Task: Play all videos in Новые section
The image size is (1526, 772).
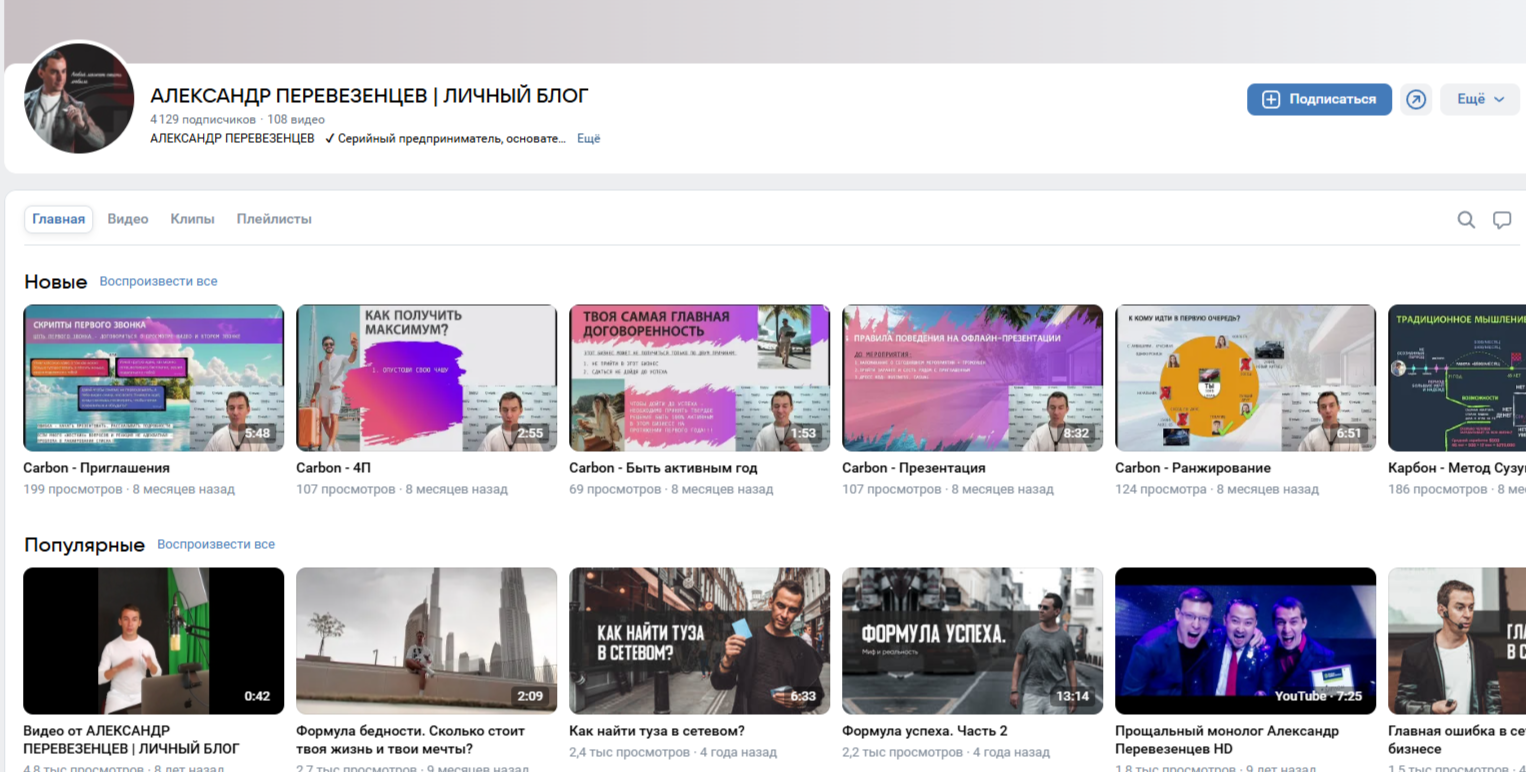Action: click(x=158, y=282)
